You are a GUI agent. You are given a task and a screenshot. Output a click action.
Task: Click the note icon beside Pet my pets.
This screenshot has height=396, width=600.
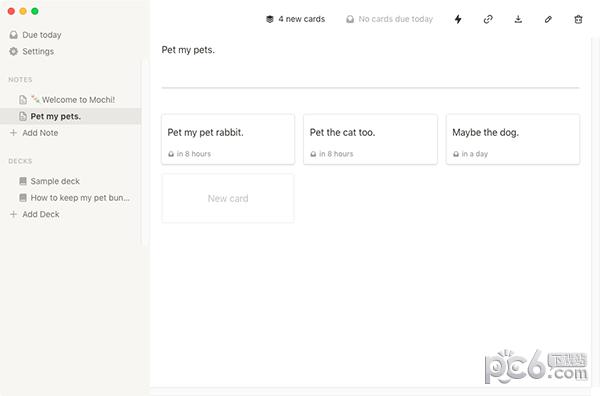[x=23, y=116]
